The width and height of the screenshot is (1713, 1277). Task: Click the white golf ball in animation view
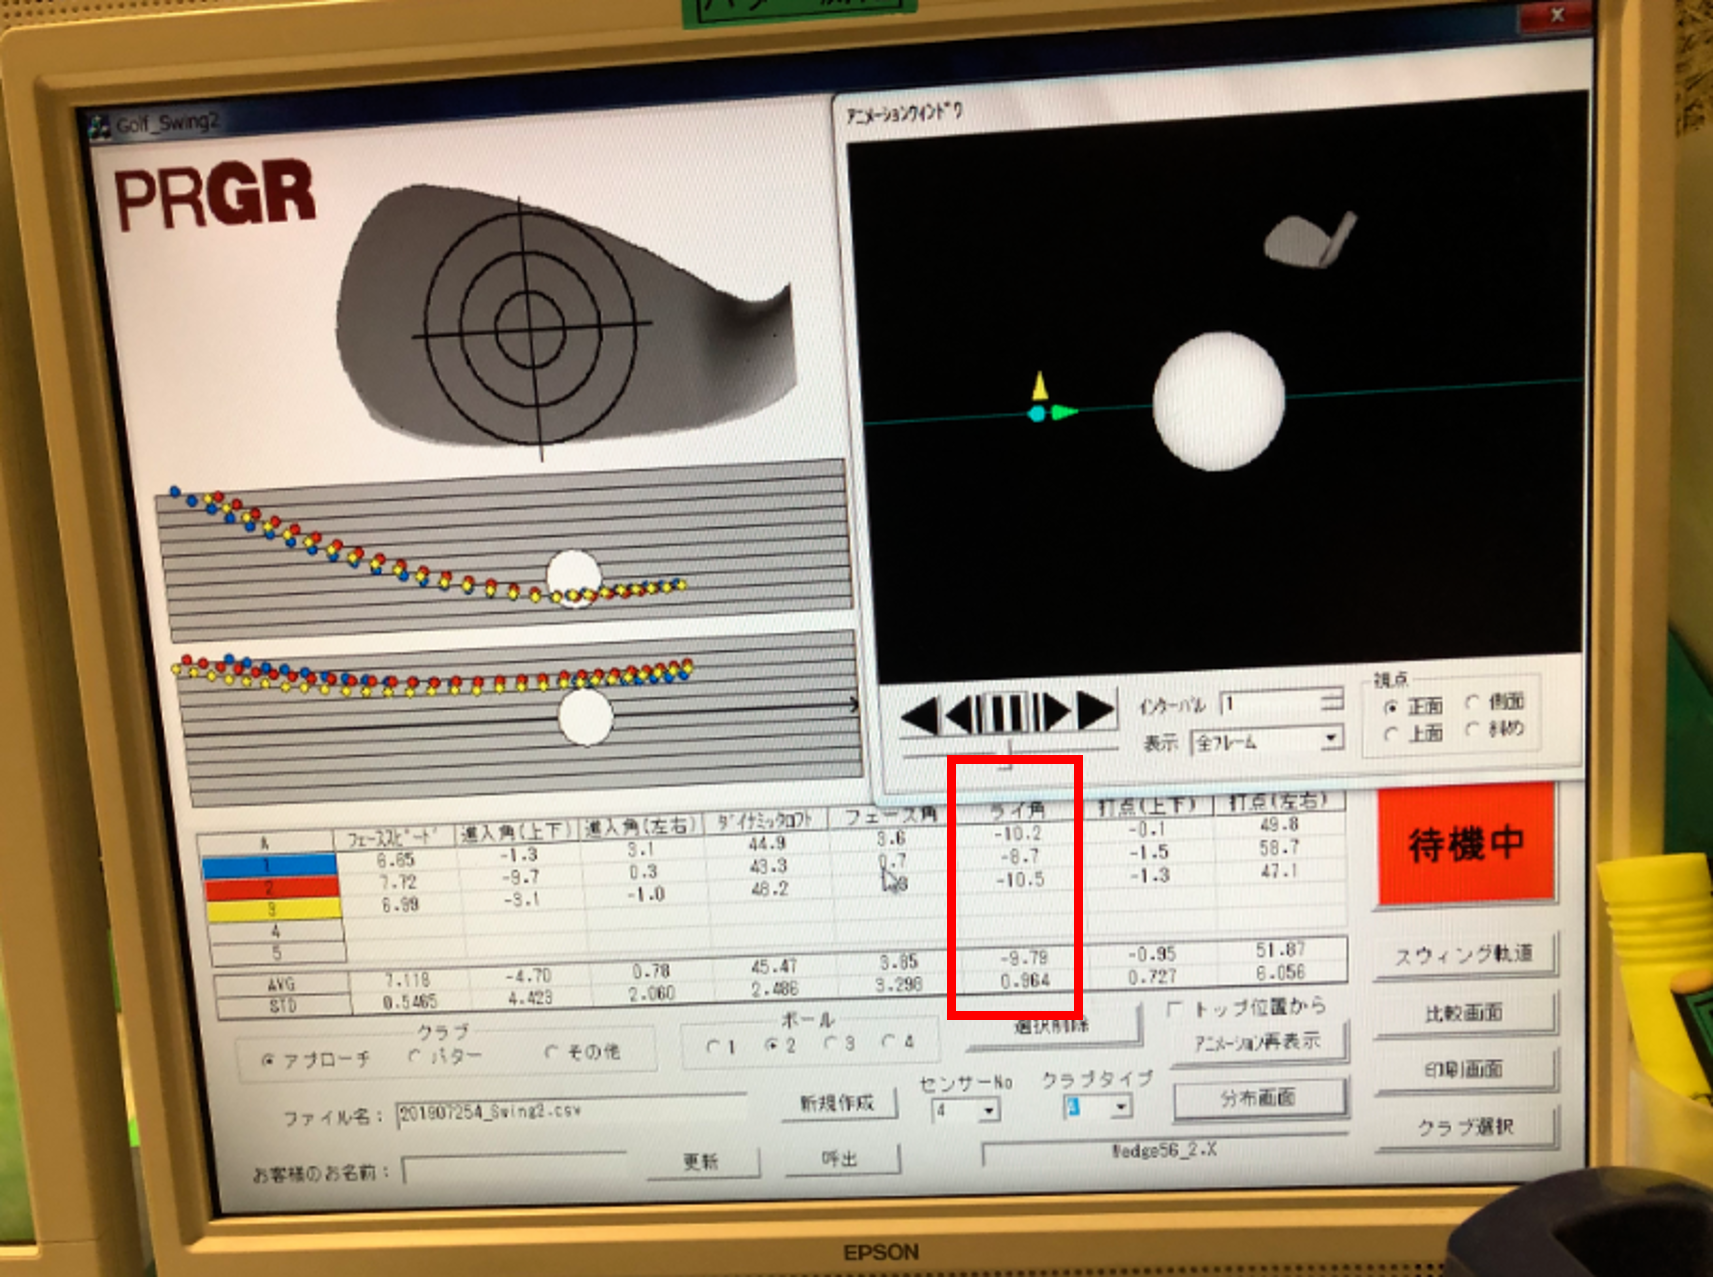(1218, 401)
